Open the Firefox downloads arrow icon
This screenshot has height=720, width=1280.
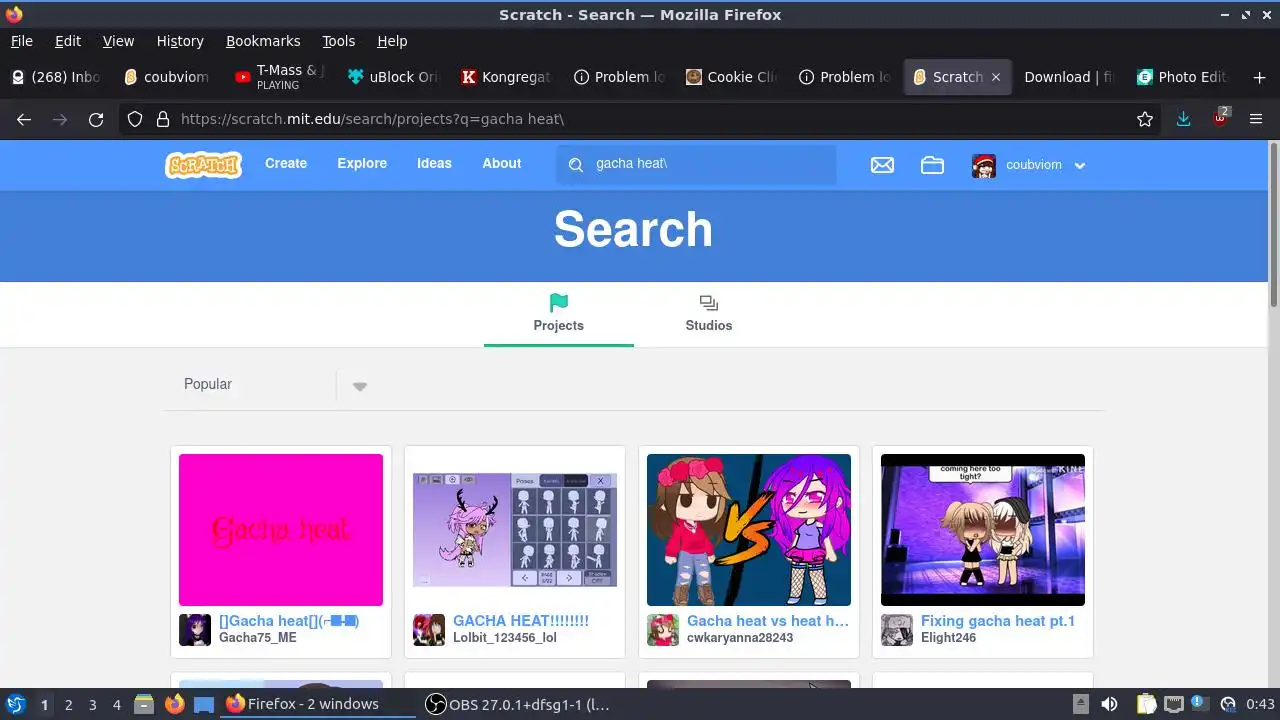(1184, 119)
